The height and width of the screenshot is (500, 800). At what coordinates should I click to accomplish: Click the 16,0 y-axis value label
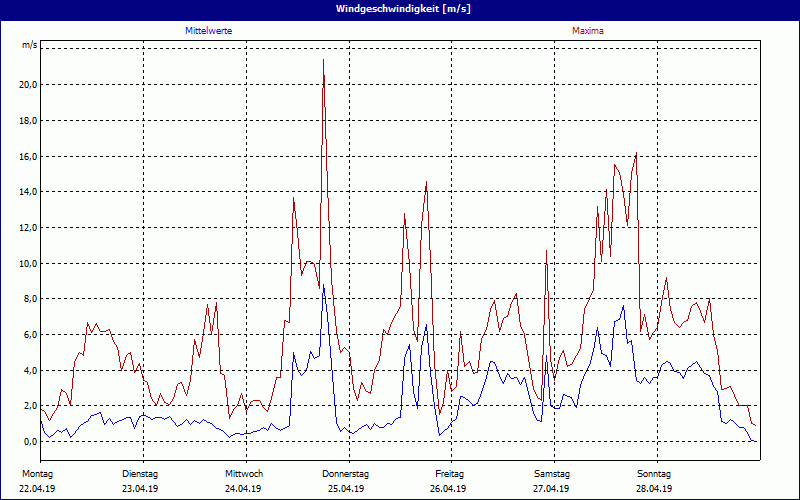click(x=28, y=157)
